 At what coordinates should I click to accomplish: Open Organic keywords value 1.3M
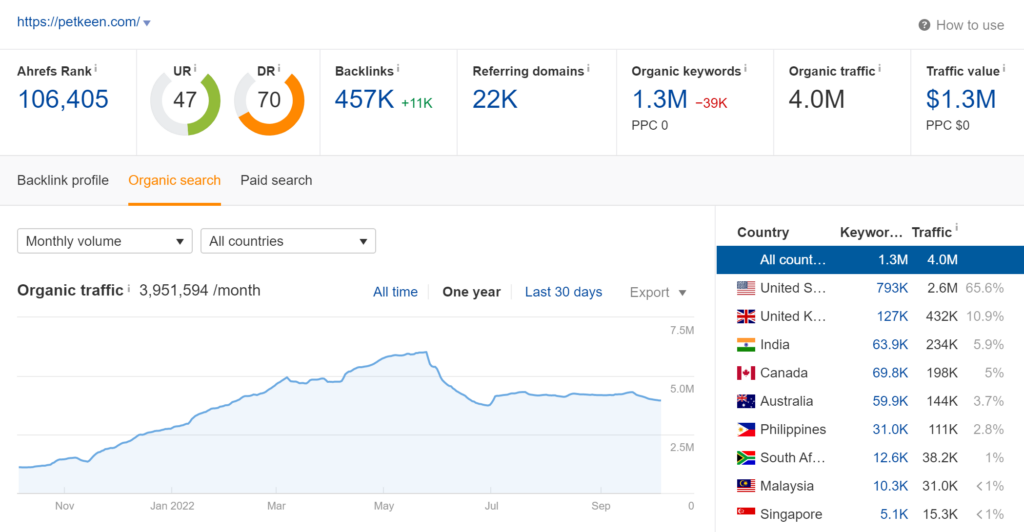(x=660, y=99)
